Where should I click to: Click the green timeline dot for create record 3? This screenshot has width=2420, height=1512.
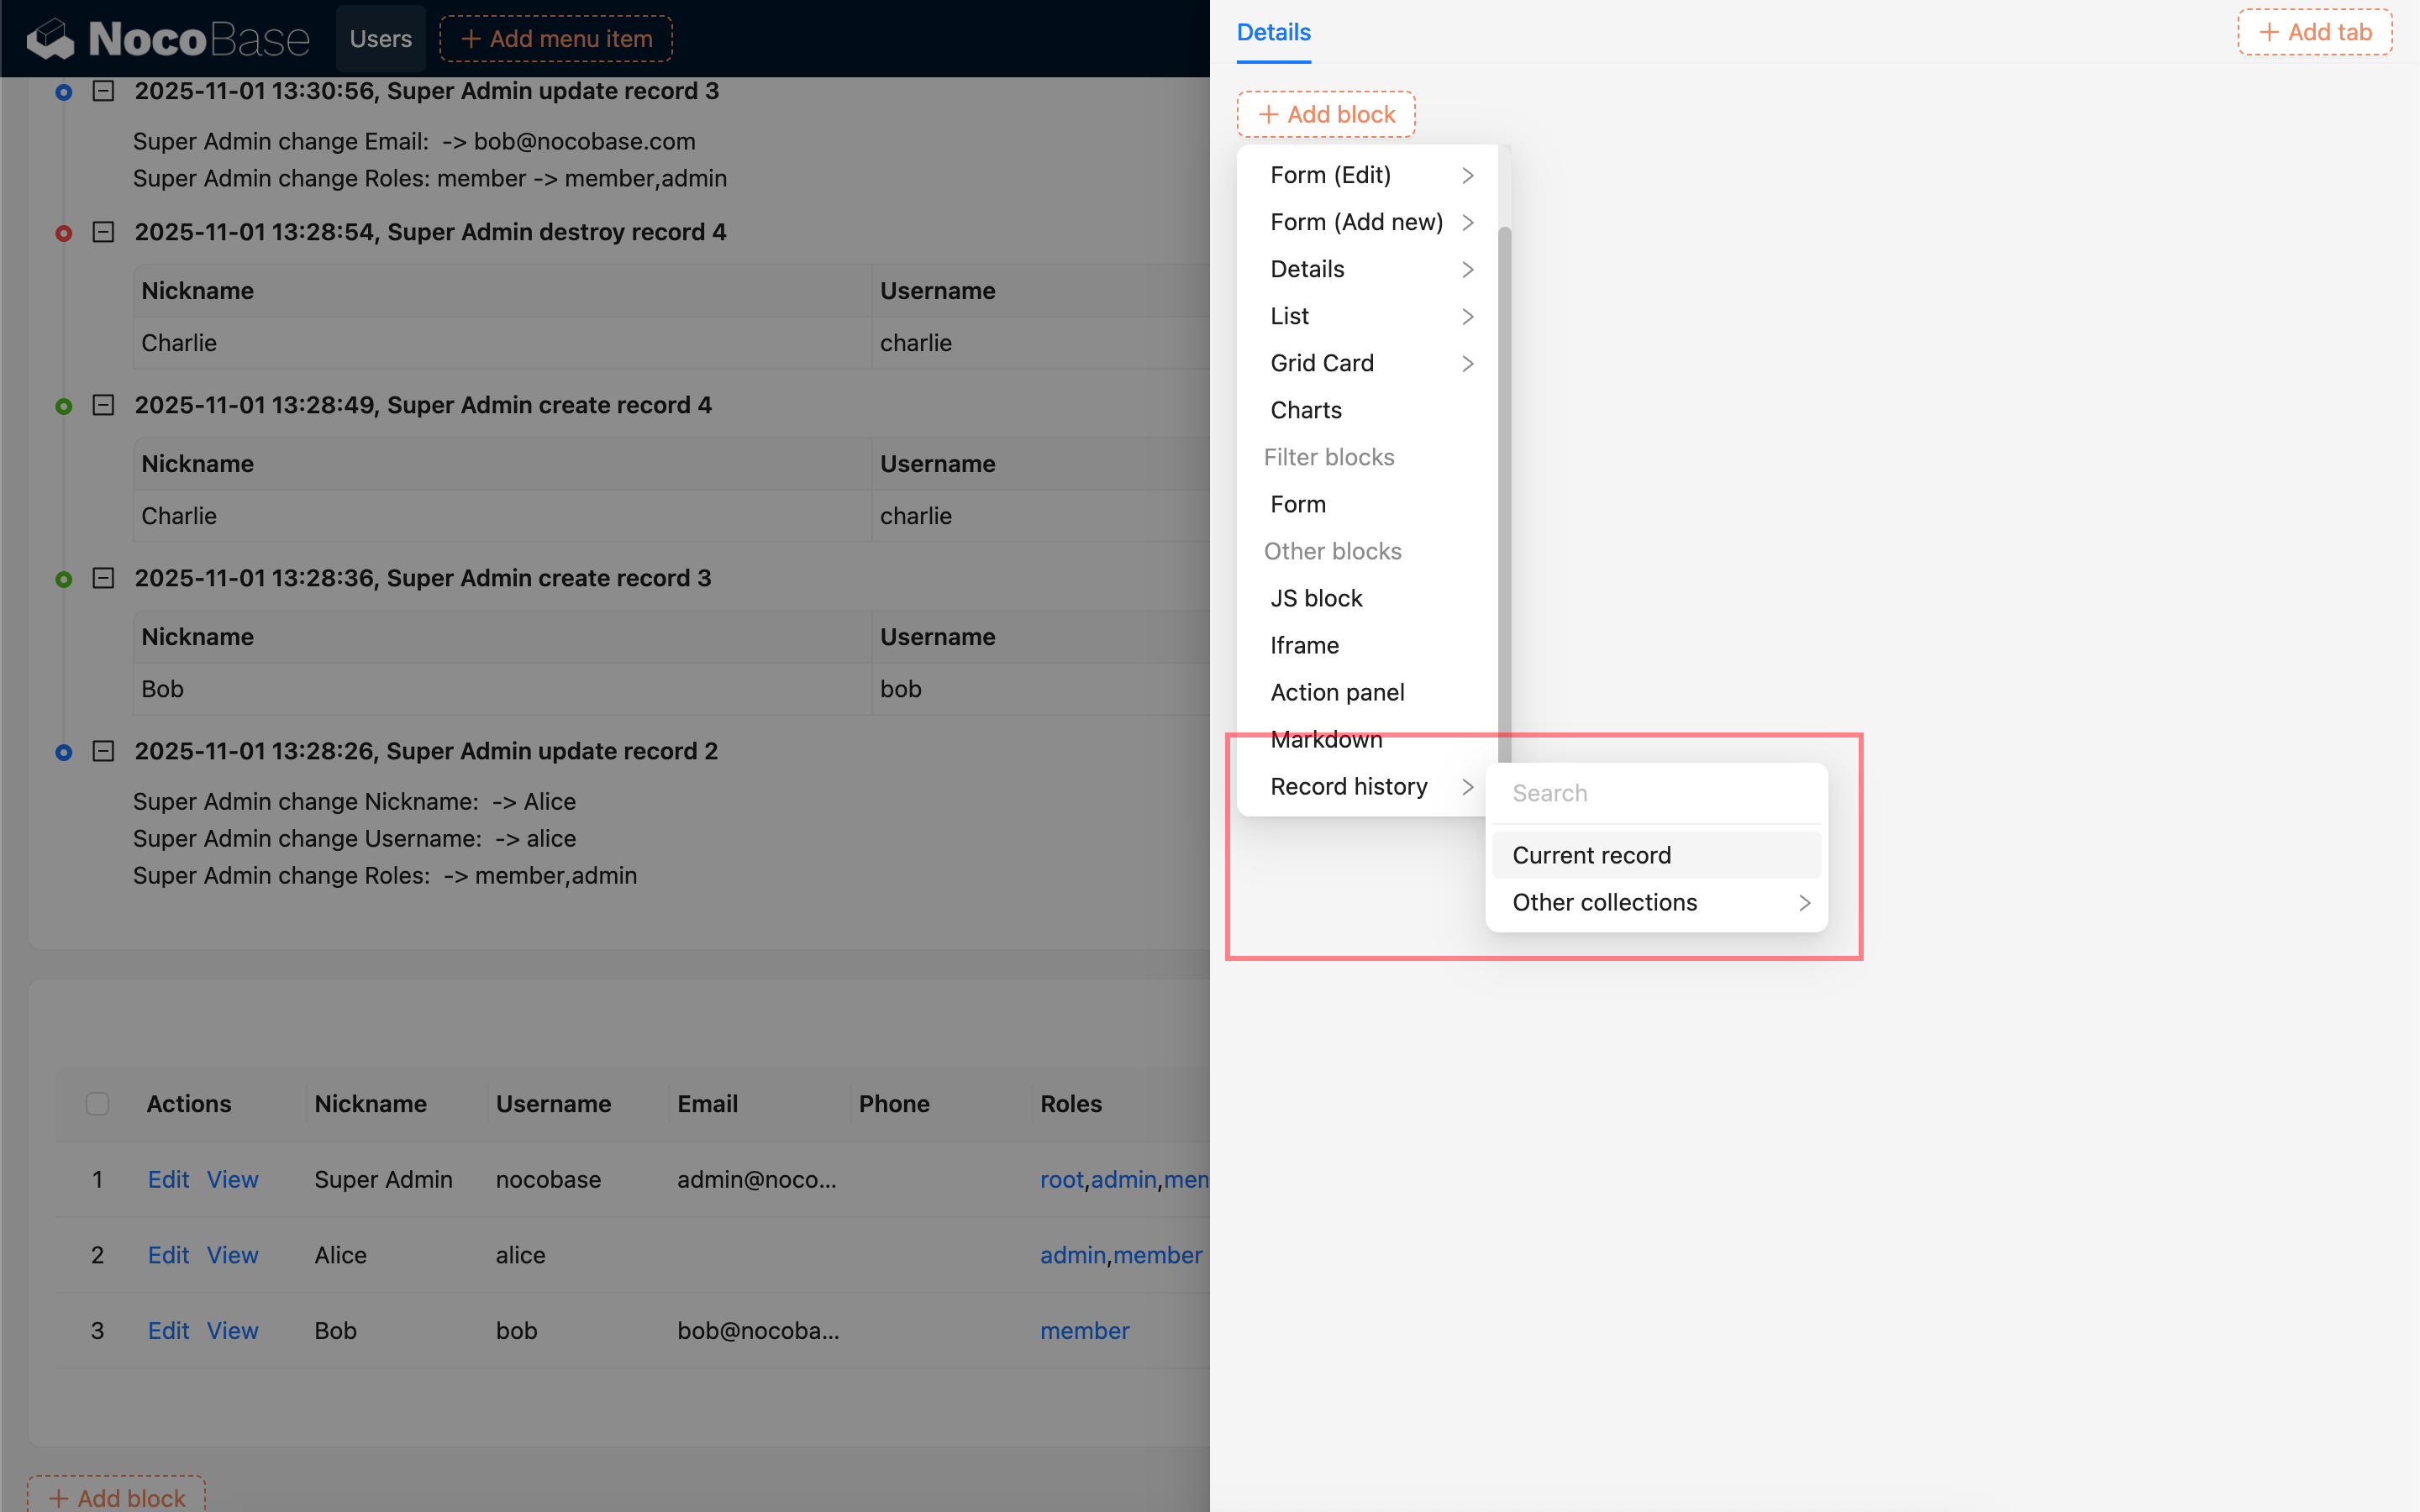click(x=64, y=579)
